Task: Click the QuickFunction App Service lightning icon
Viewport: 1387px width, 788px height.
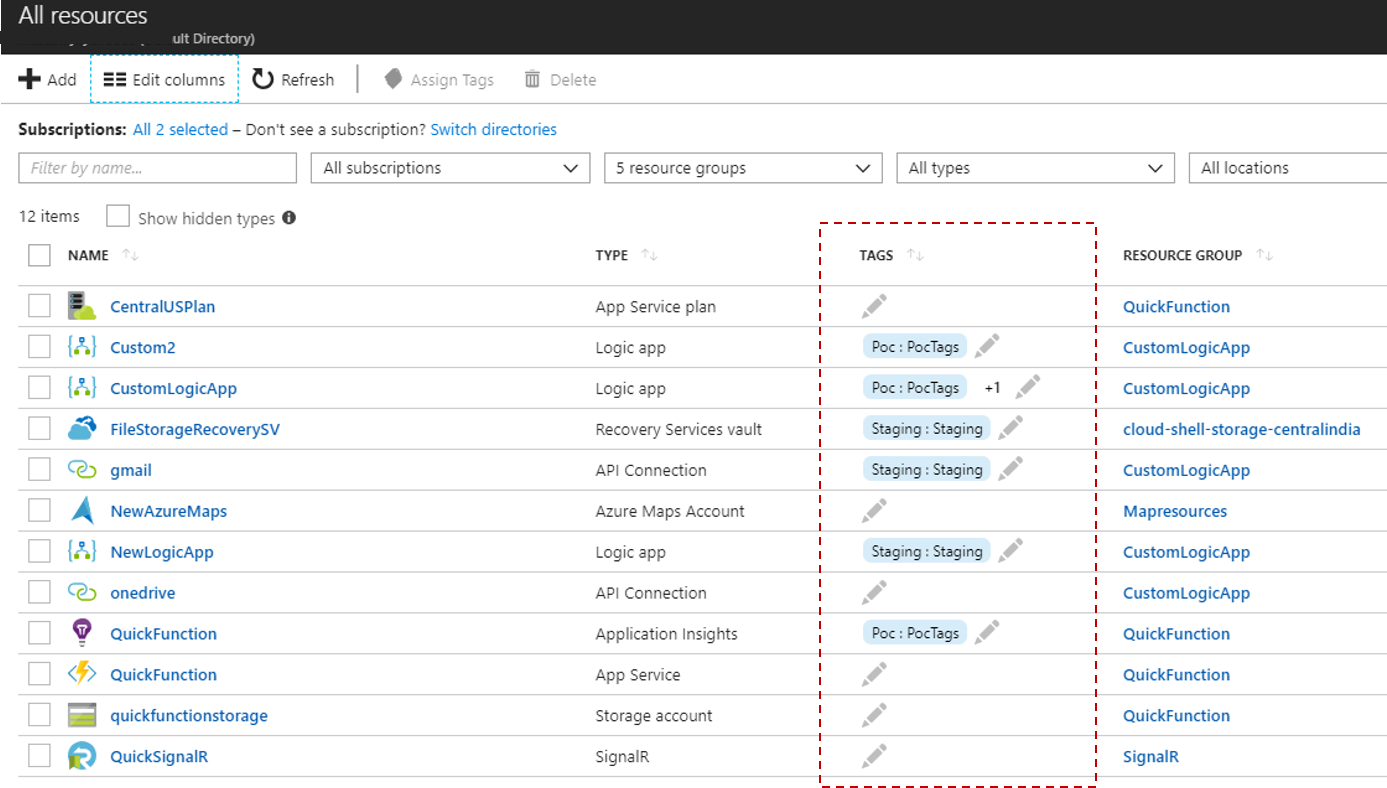Action: point(82,674)
